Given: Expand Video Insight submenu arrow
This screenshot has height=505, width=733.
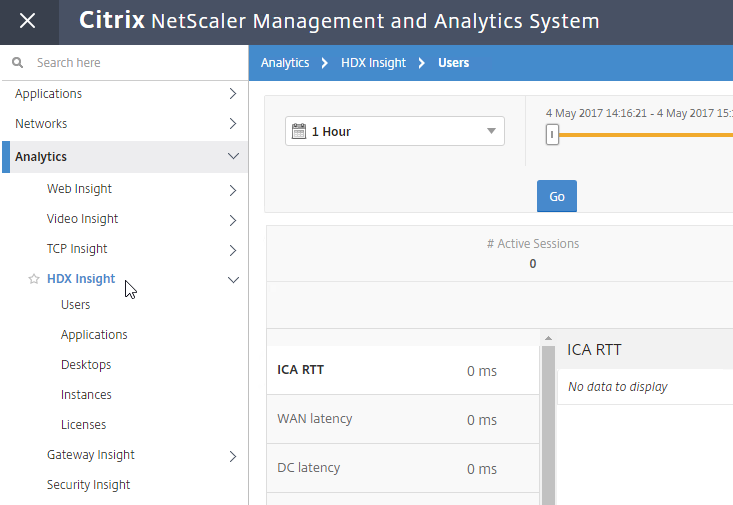Looking at the screenshot, I should click(x=233, y=220).
